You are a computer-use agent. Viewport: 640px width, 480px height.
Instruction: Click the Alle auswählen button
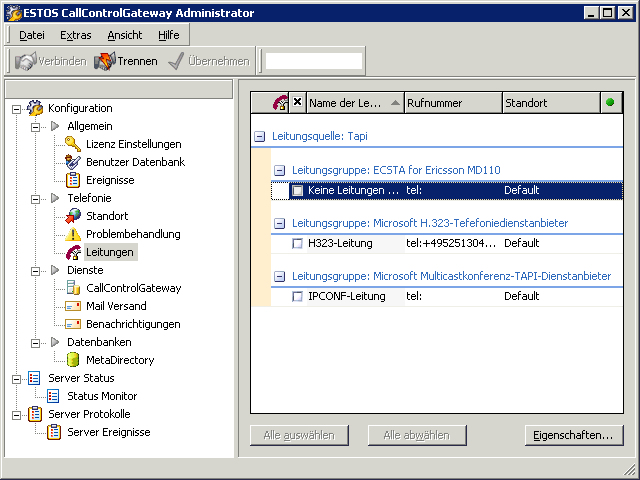point(299,435)
